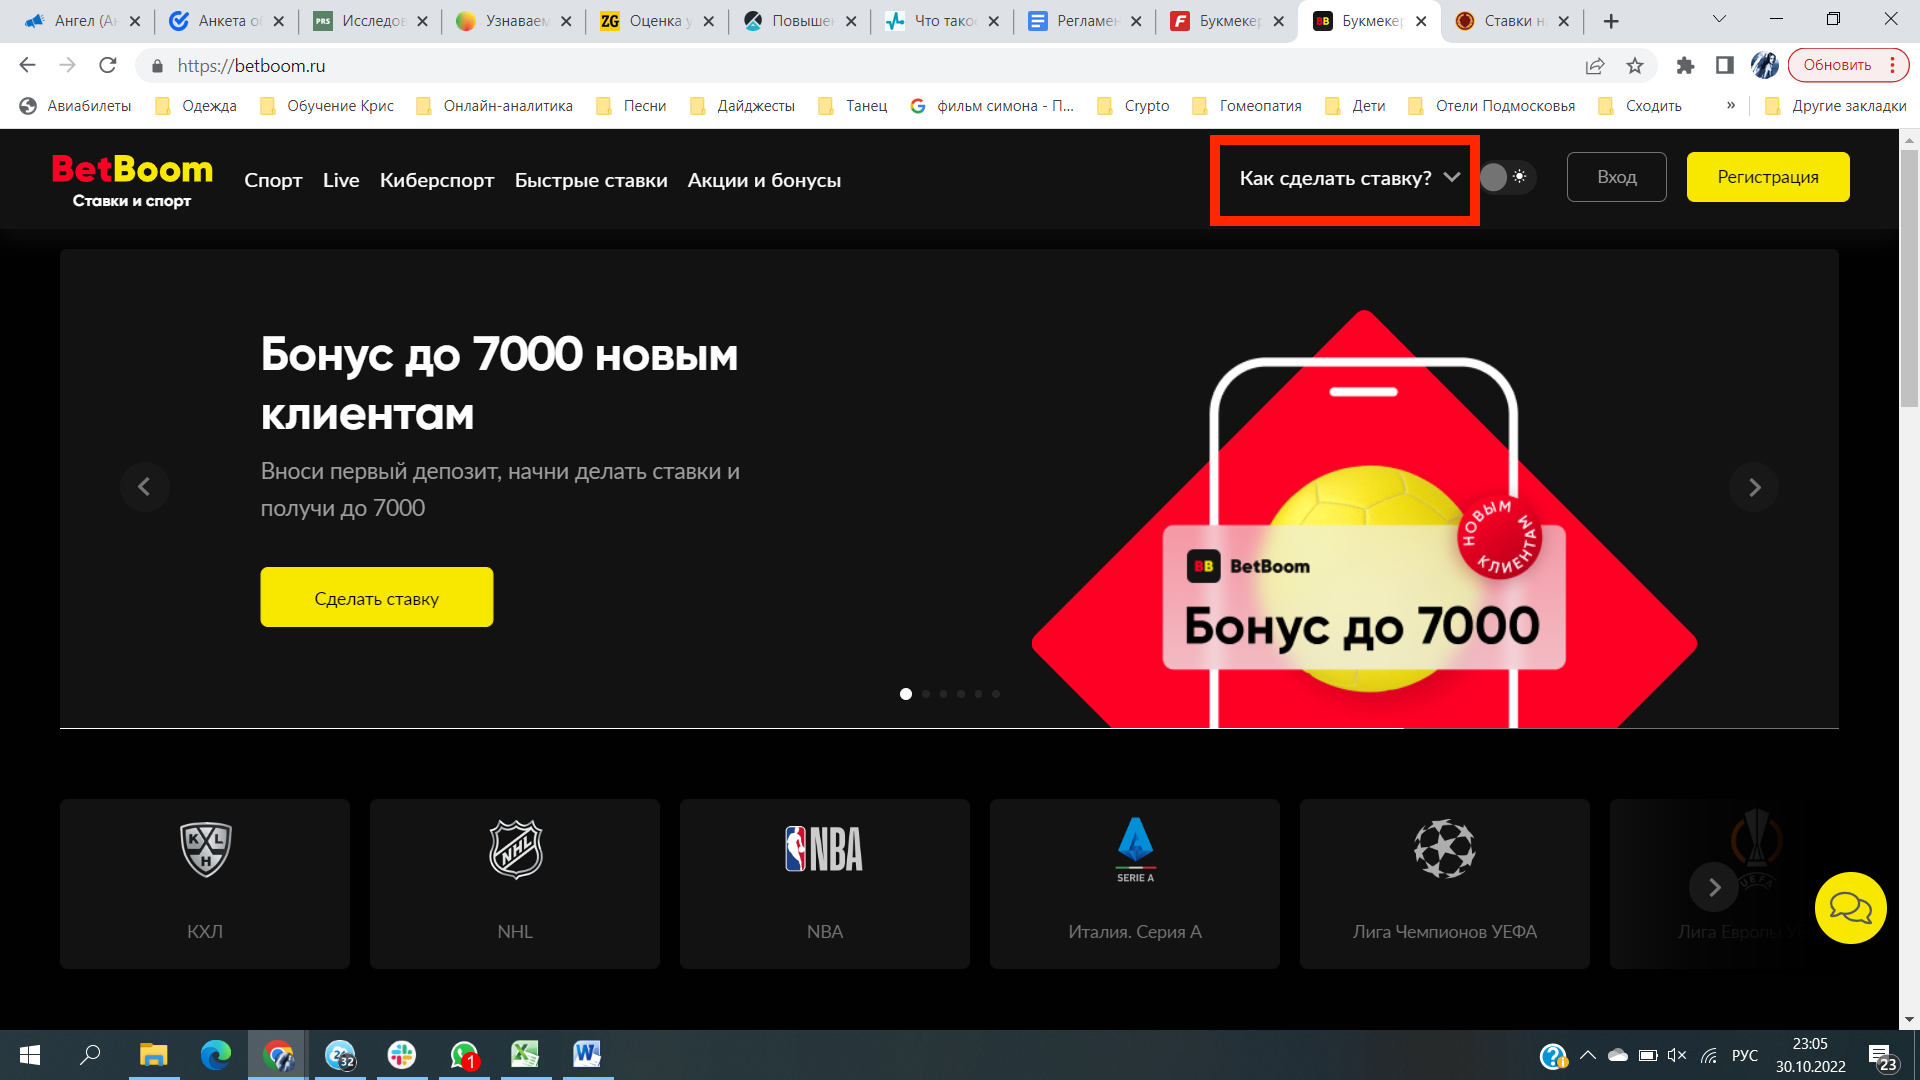Open a new browser tab

(x=1611, y=21)
